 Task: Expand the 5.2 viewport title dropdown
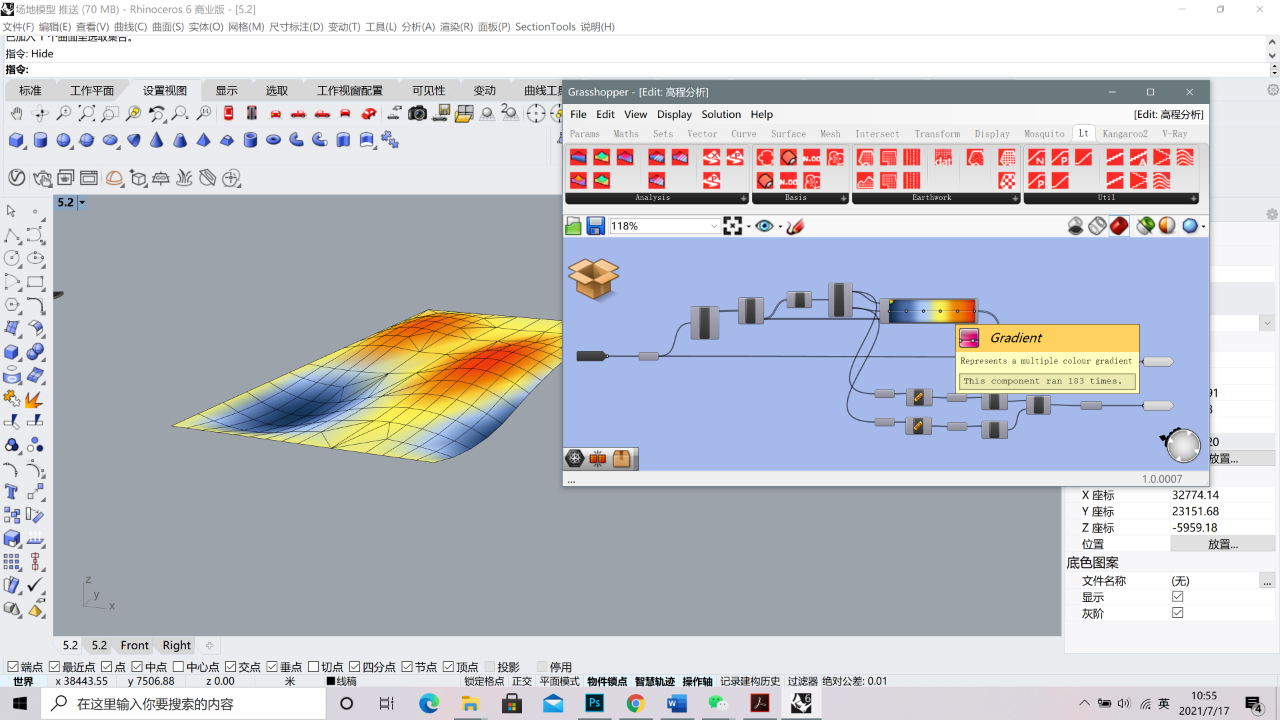pos(82,202)
